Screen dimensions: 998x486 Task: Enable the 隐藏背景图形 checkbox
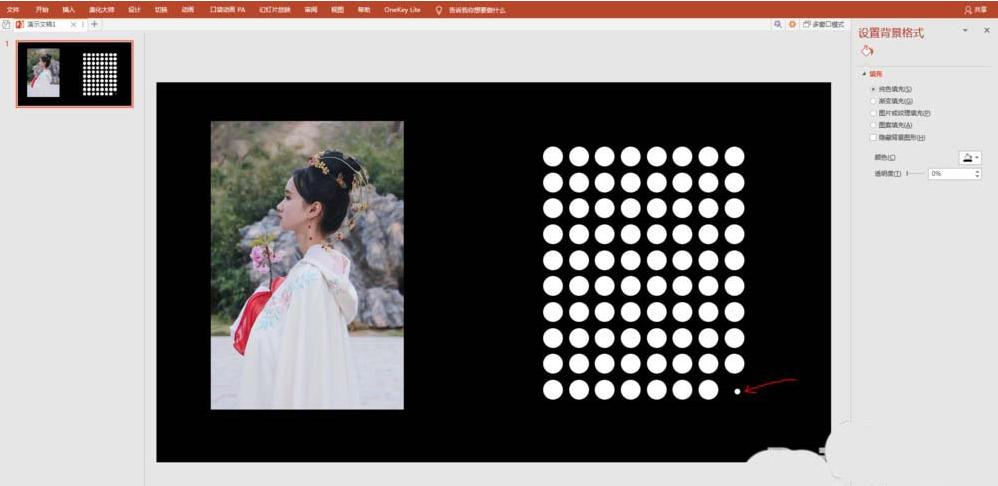point(873,137)
